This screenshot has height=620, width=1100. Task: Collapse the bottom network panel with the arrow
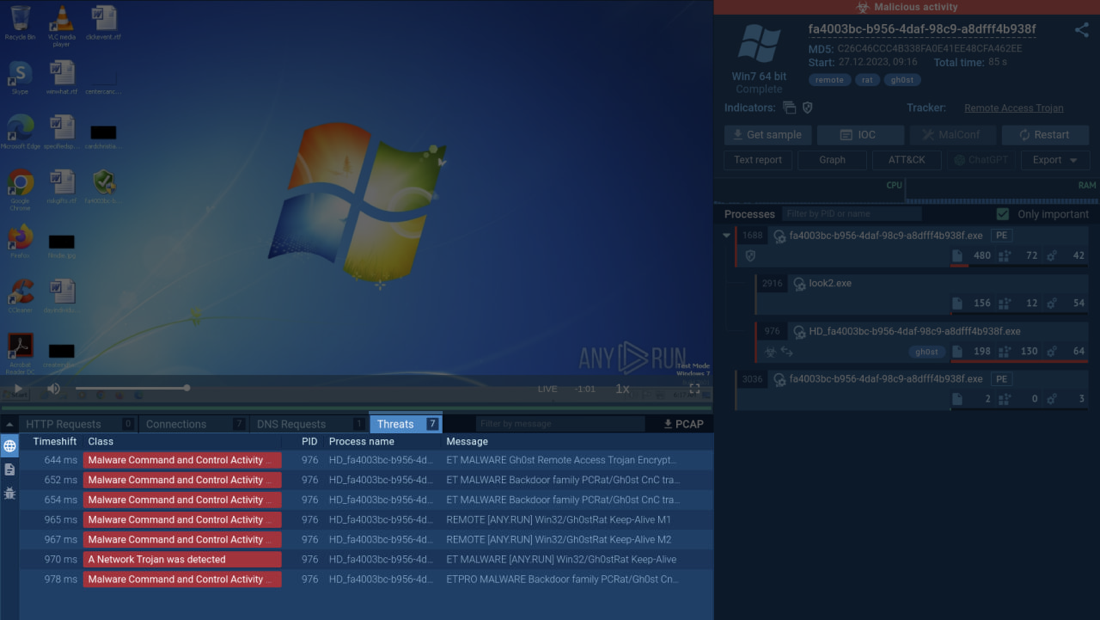(x=10, y=424)
